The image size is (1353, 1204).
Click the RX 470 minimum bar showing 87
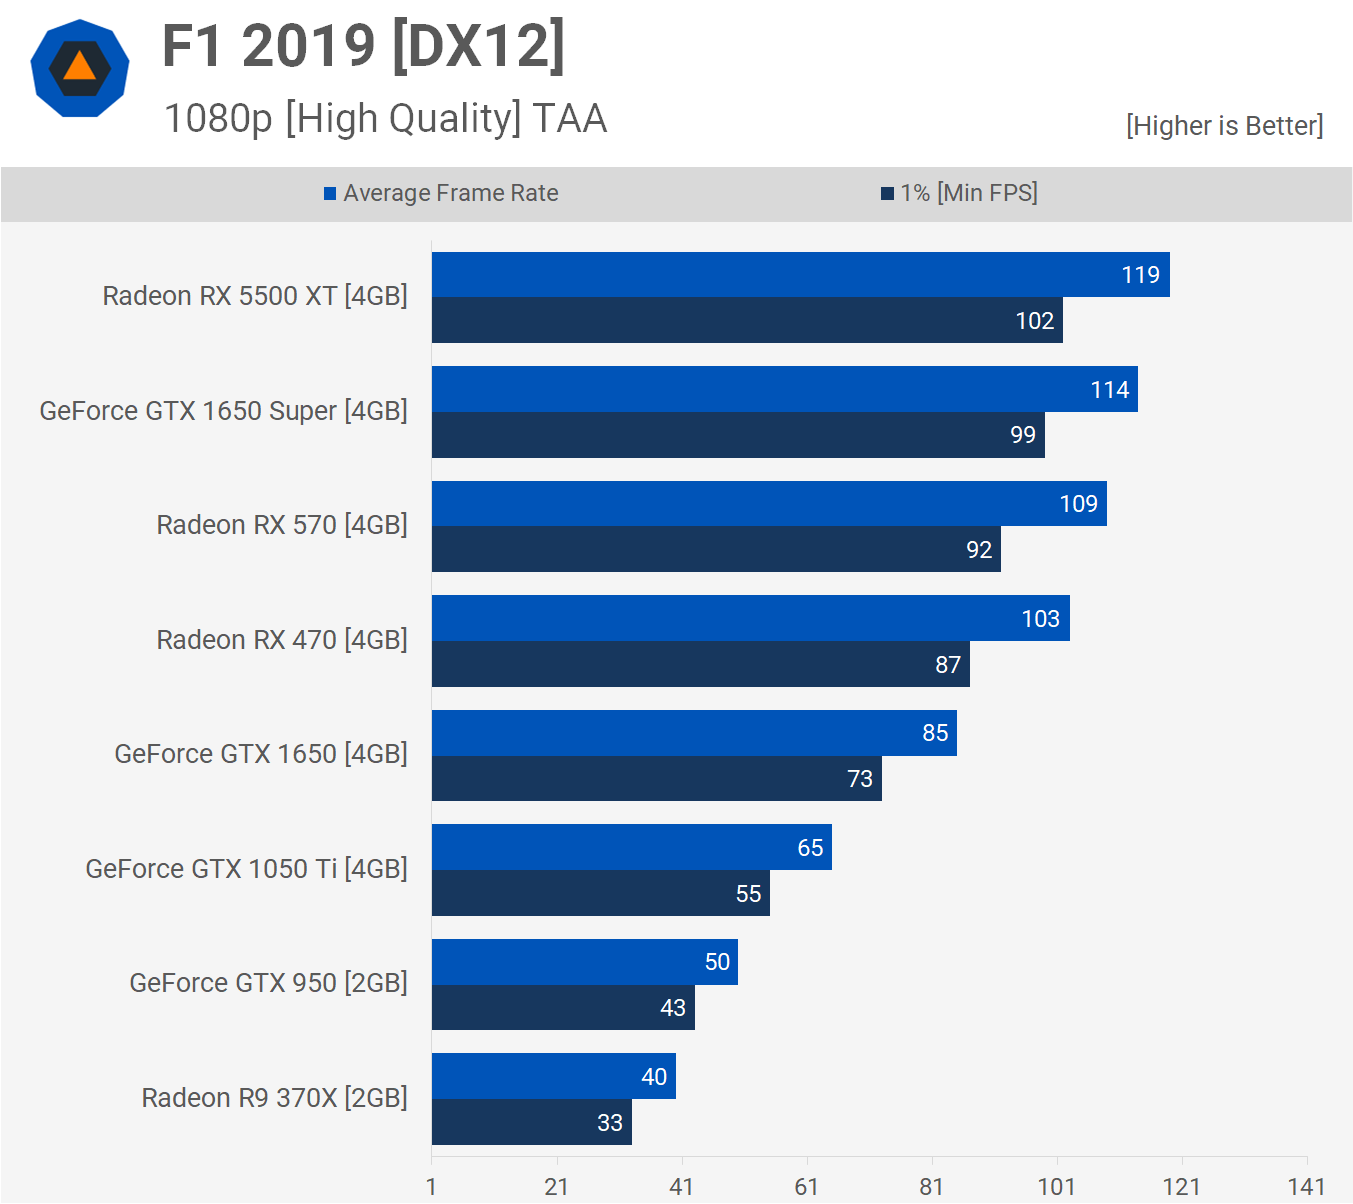[701, 664]
